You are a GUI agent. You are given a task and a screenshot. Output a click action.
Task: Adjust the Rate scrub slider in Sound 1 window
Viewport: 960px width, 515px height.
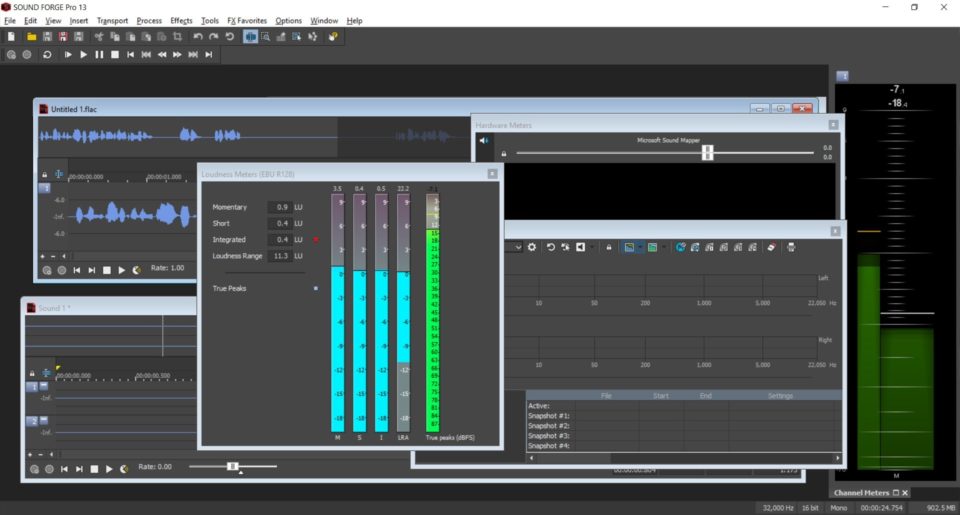click(233, 467)
